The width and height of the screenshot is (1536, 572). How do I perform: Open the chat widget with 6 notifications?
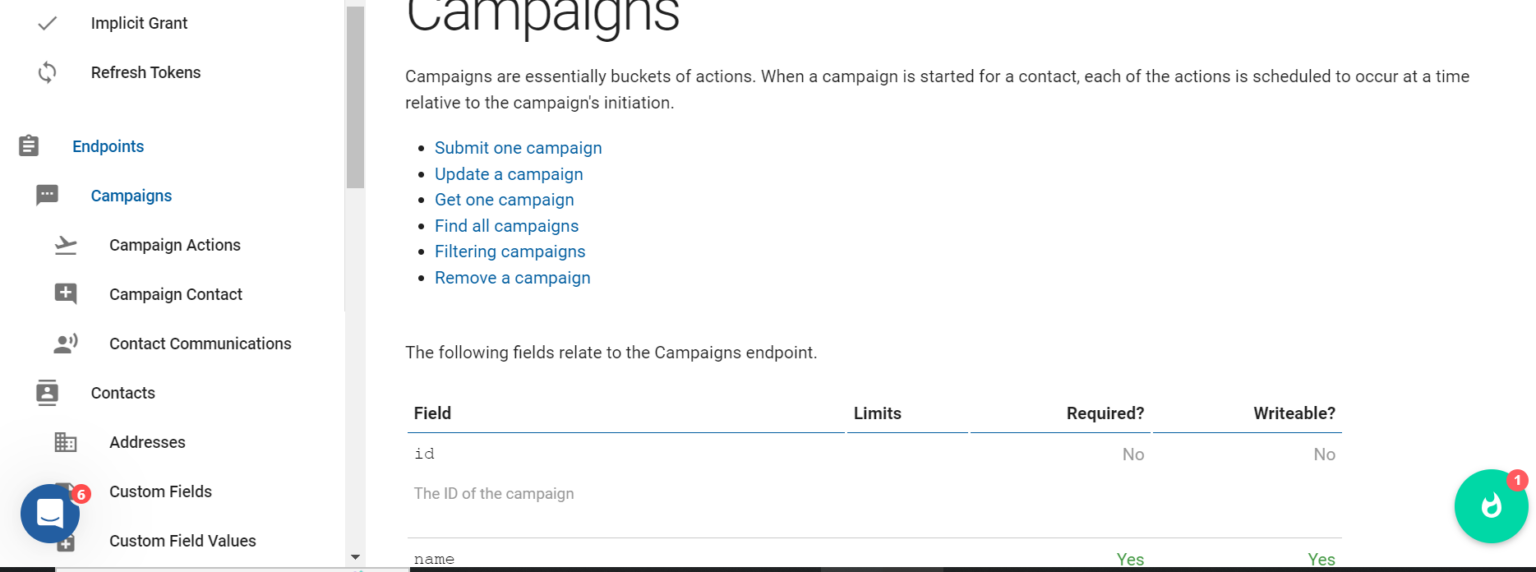tap(50, 513)
